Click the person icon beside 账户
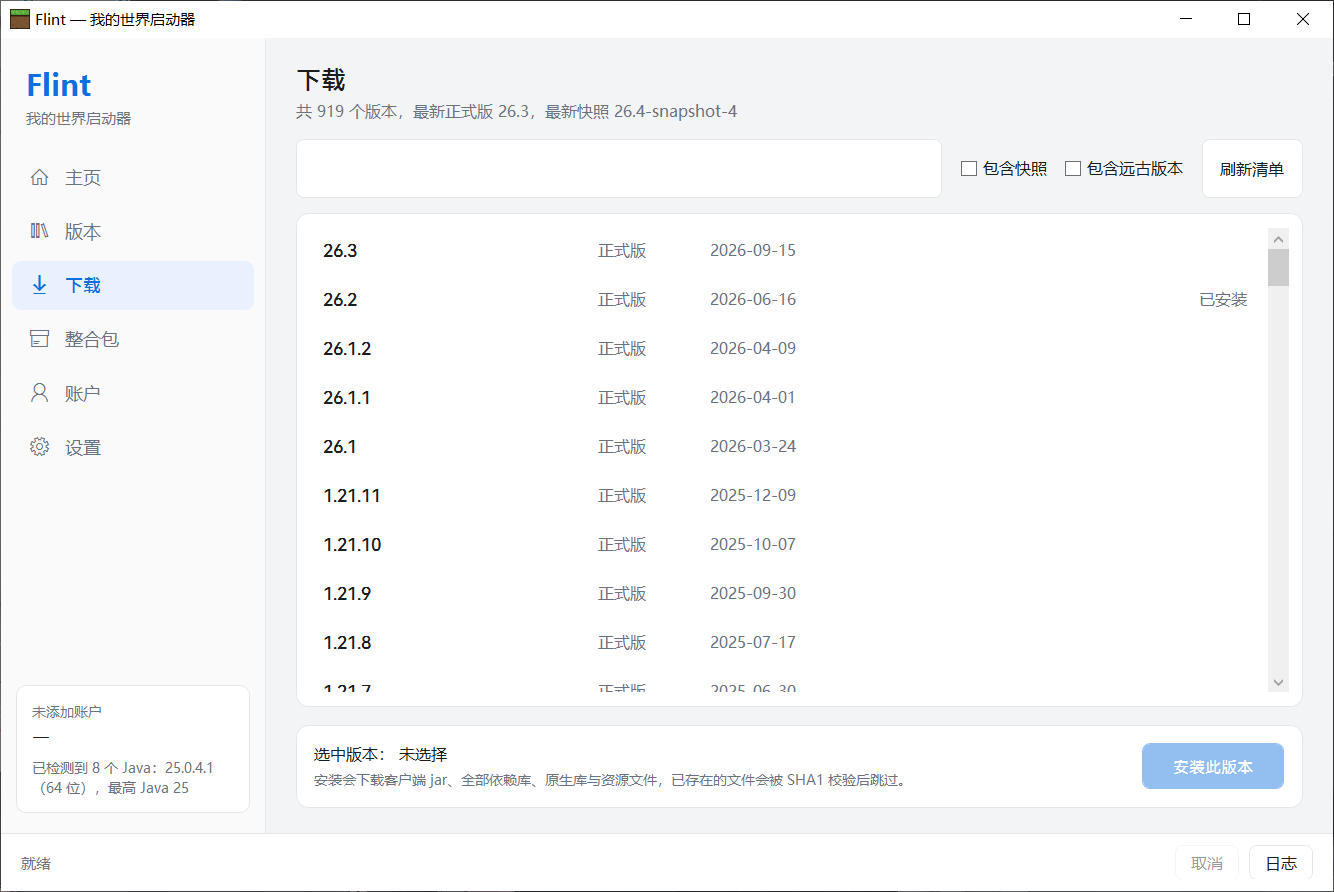 40,394
